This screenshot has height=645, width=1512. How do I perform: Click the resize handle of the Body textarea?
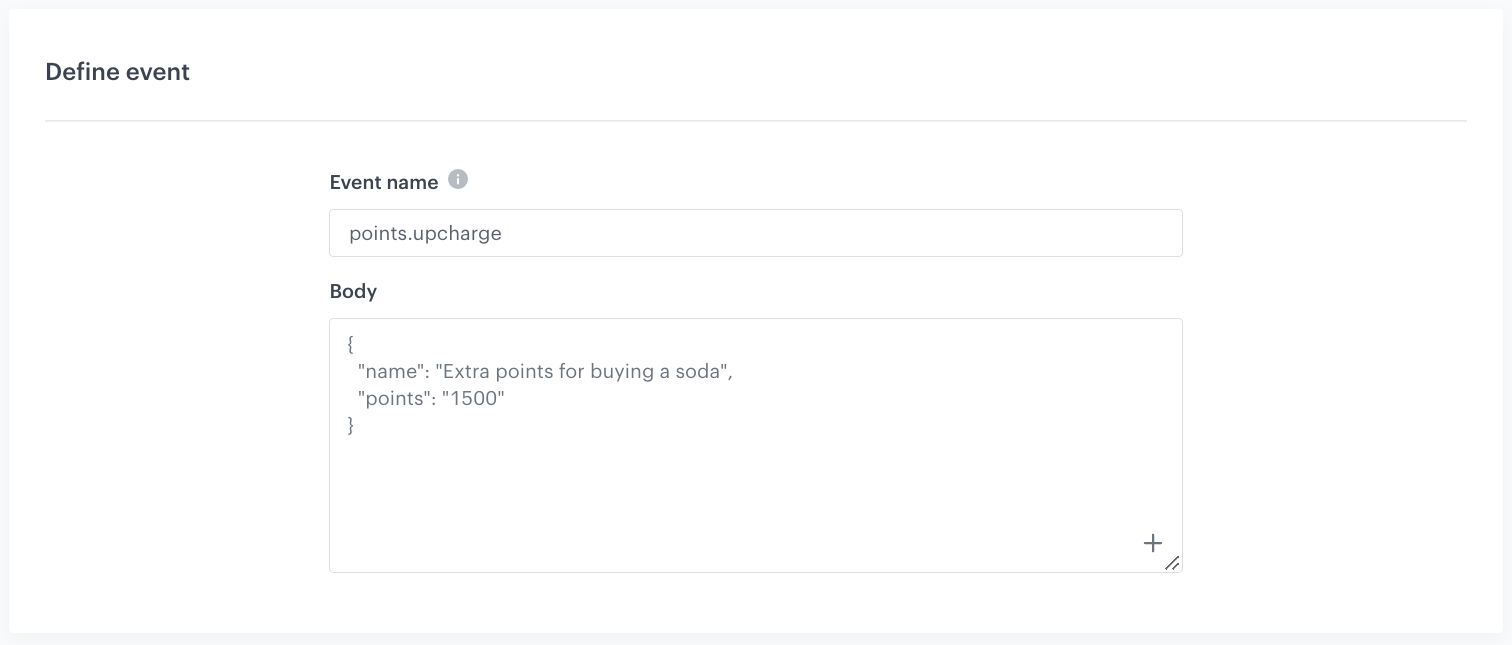[1173, 565]
